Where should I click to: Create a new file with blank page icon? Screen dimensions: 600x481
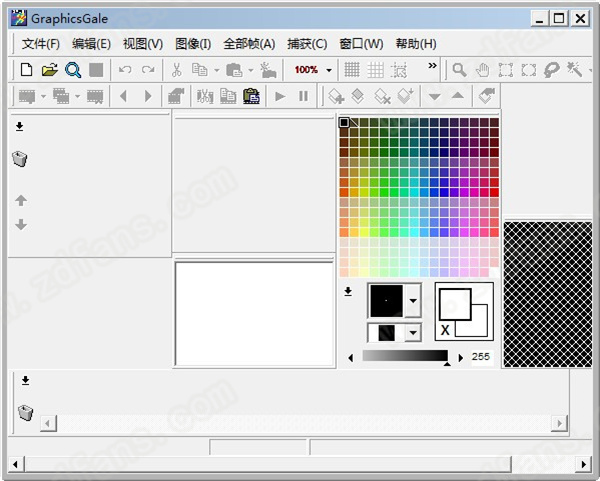[26, 70]
